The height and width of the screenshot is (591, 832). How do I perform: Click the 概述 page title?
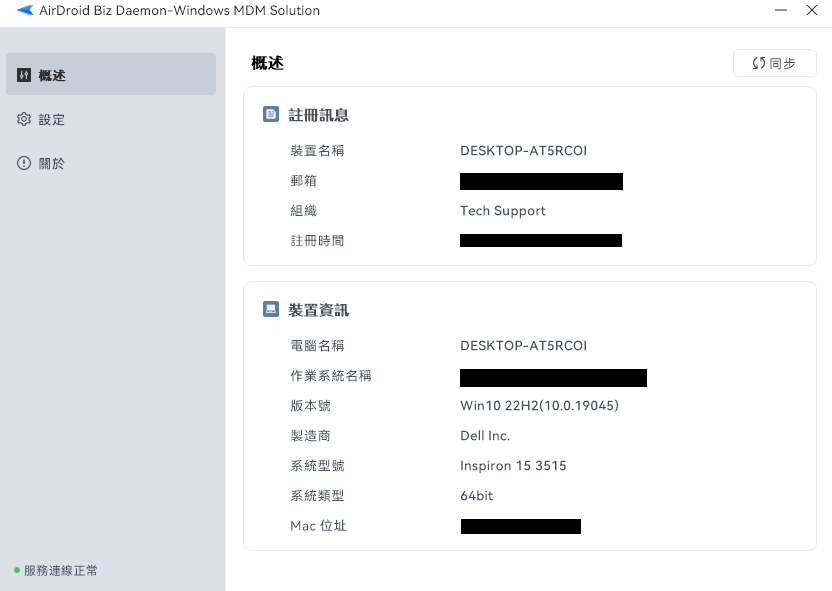tap(267, 63)
